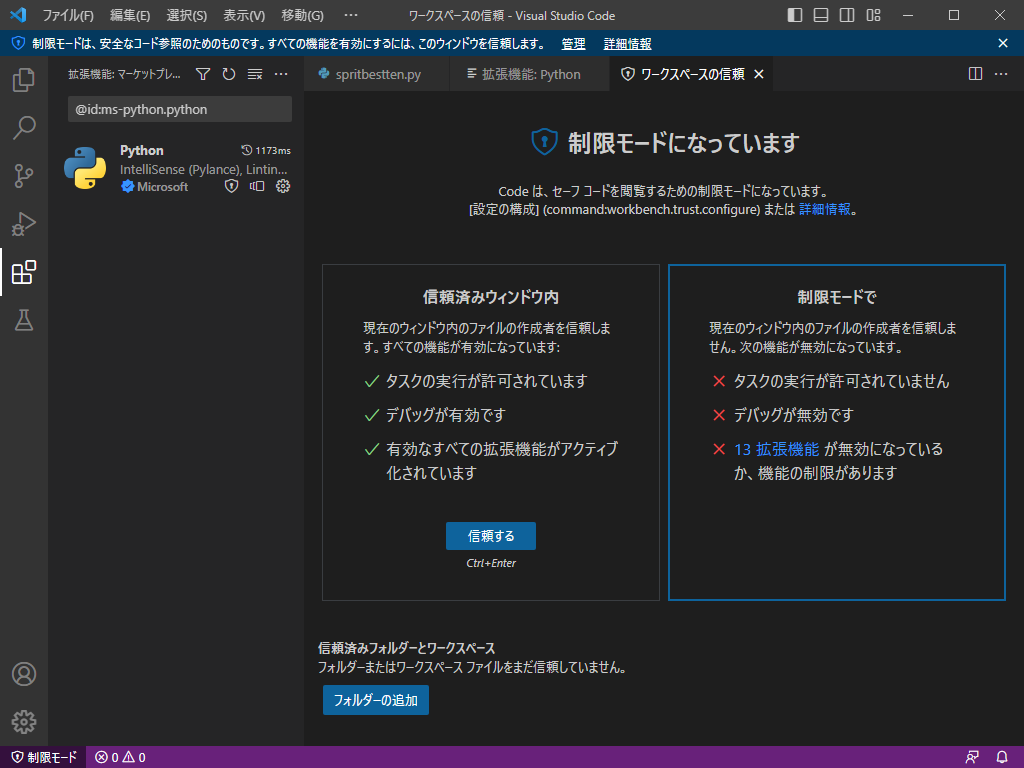The height and width of the screenshot is (768, 1024).
Task: Click 管理 link in restricted mode banner
Action: coord(573,44)
